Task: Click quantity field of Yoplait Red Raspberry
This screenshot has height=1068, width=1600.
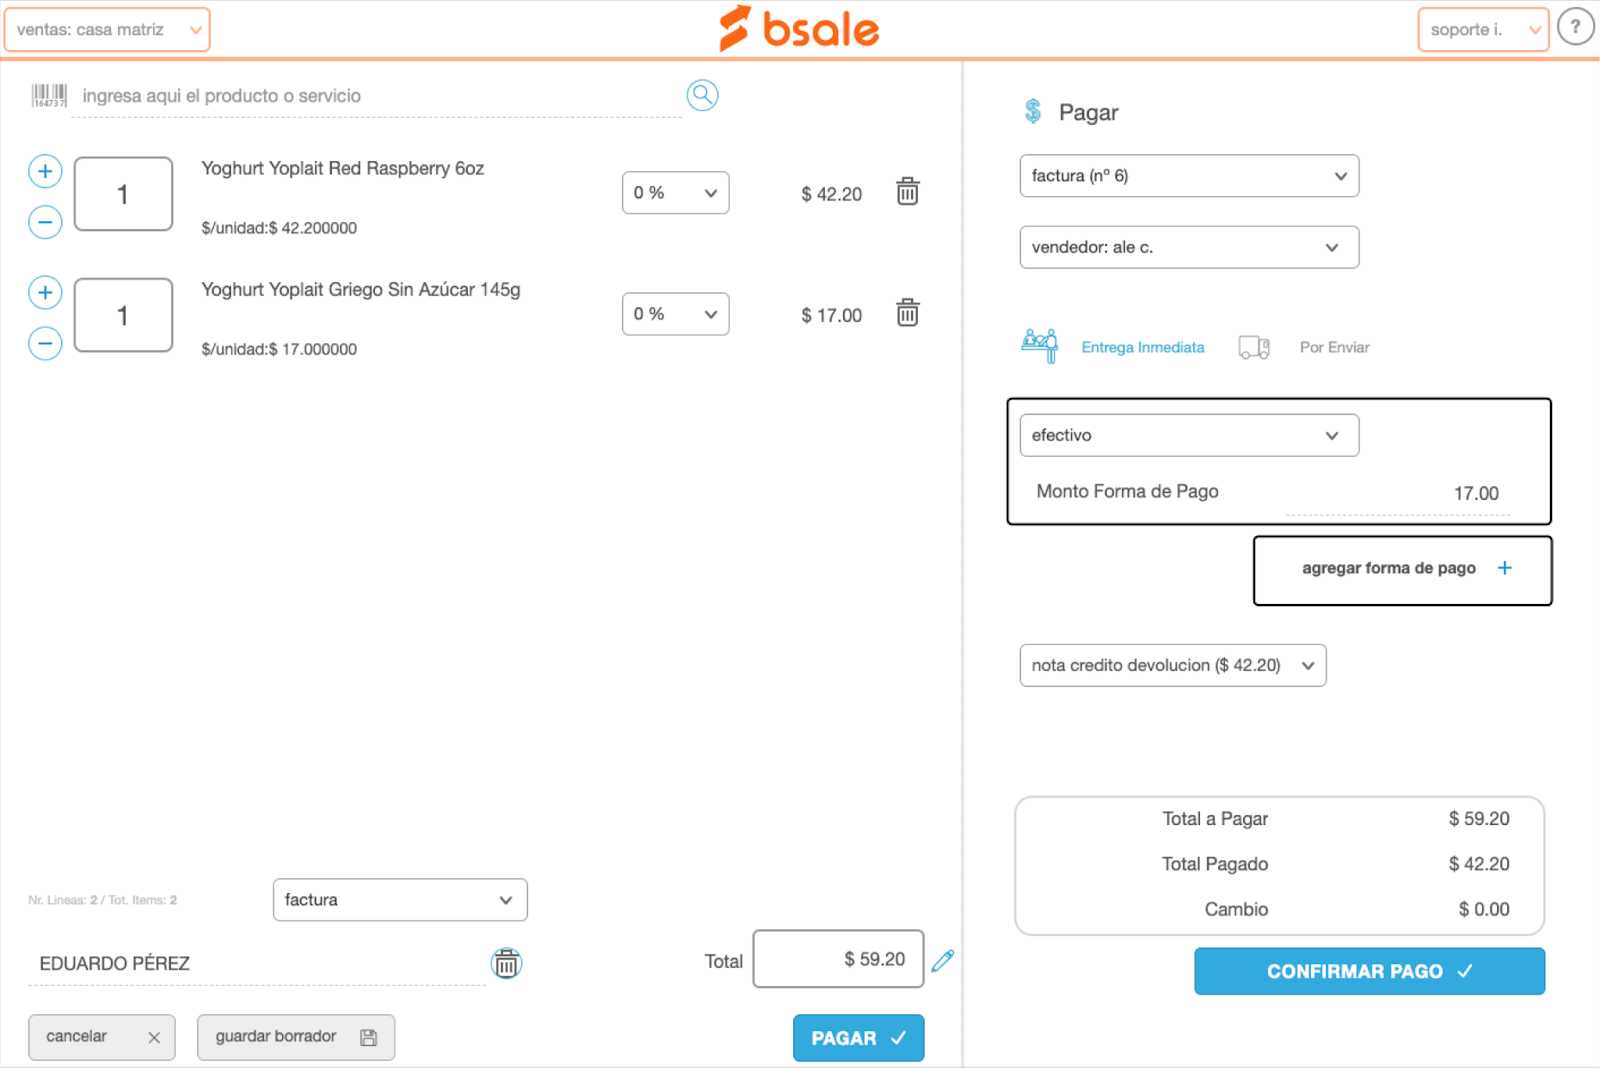Action: click(x=123, y=194)
